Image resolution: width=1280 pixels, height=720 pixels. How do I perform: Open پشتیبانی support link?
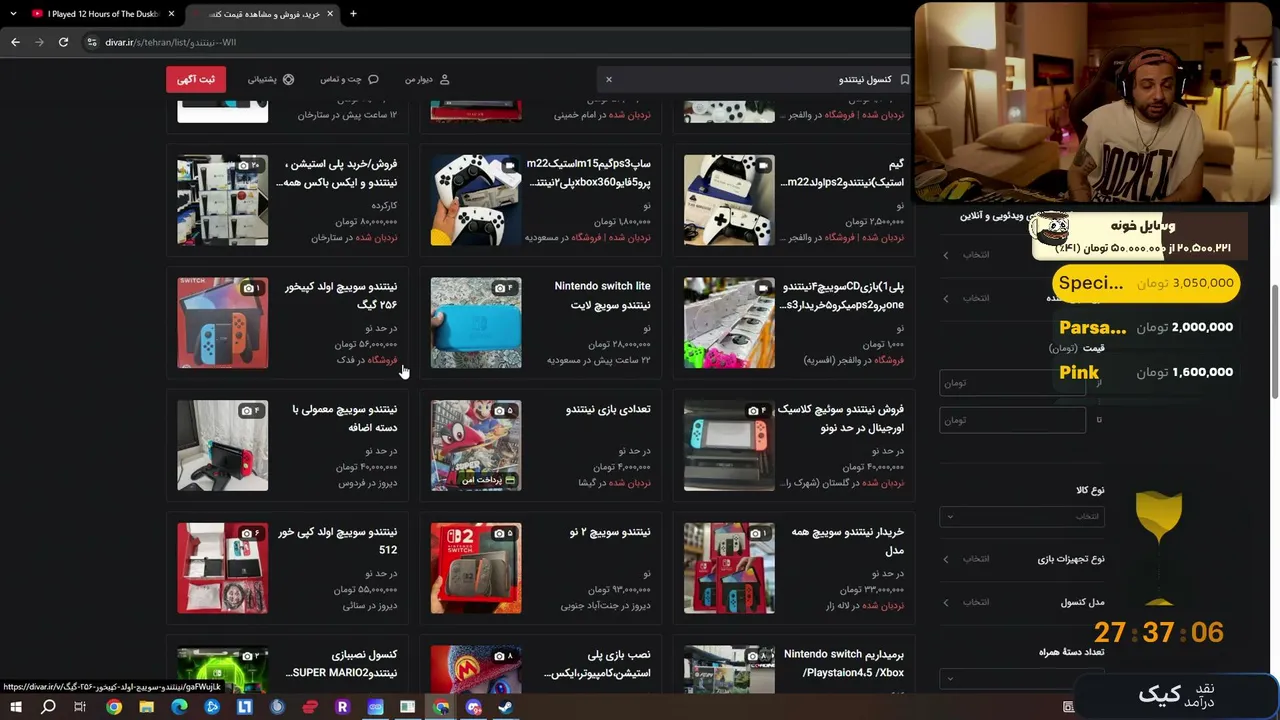click(271, 79)
